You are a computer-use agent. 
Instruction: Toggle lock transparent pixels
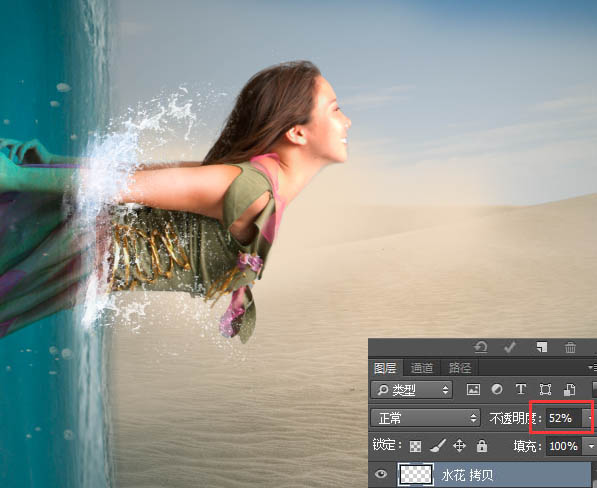[x=415, y=446]
